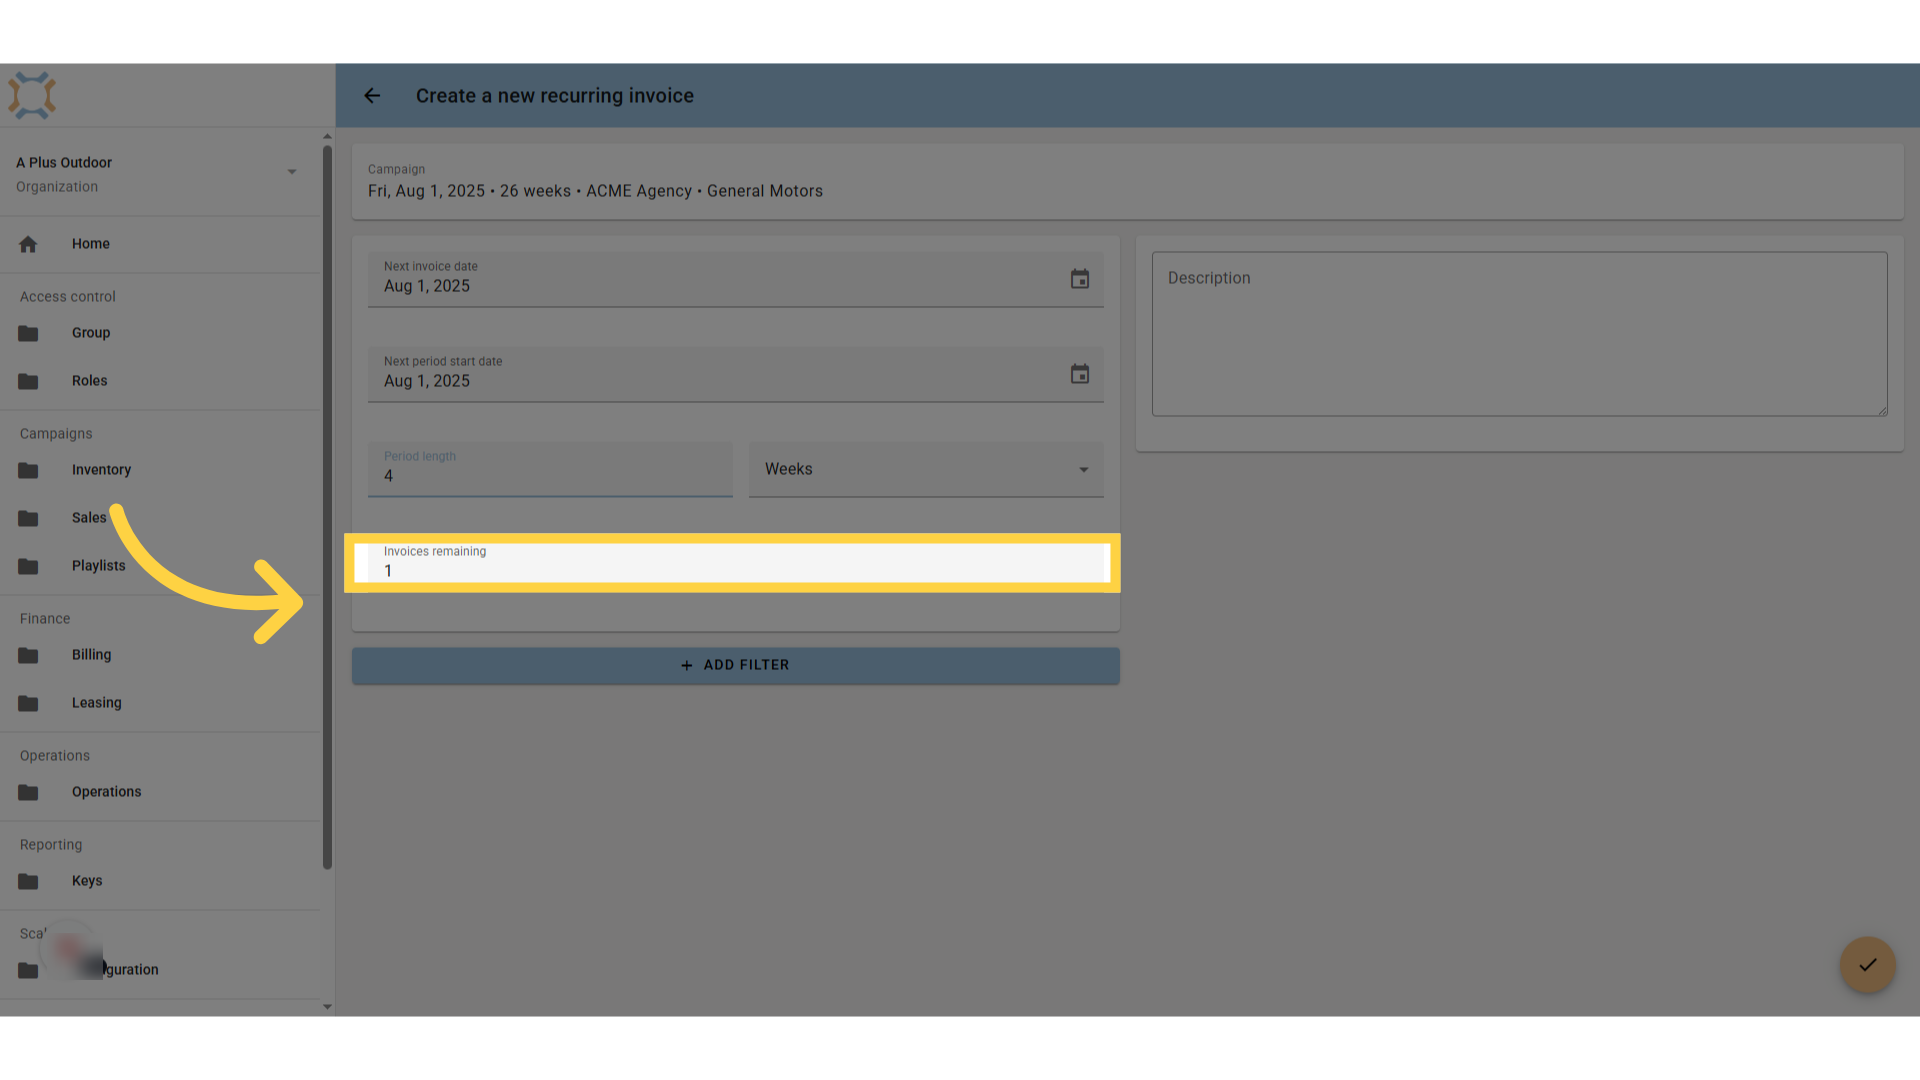The height and width of the screenshot is (1080, 1920).
Task: Click the Campaign field
Action: (1128, 182)
